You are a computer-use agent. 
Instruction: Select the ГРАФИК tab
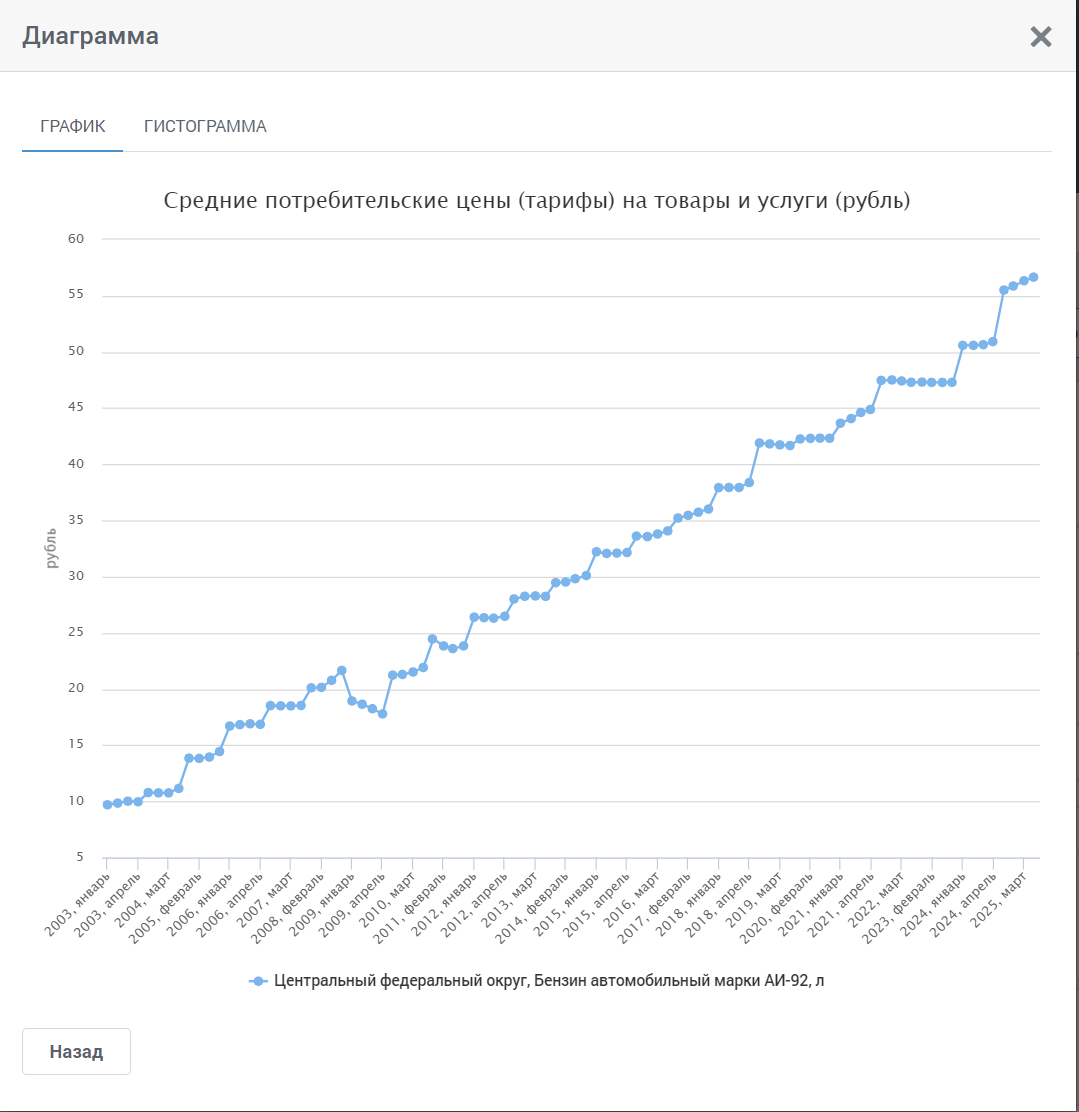(x=72, y=126)
